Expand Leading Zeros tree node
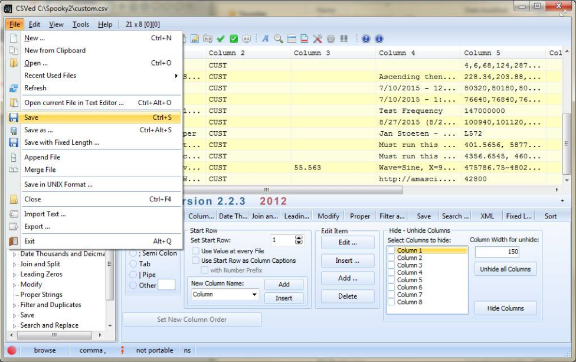Screen dimensions: 576x362 (15, 275)
